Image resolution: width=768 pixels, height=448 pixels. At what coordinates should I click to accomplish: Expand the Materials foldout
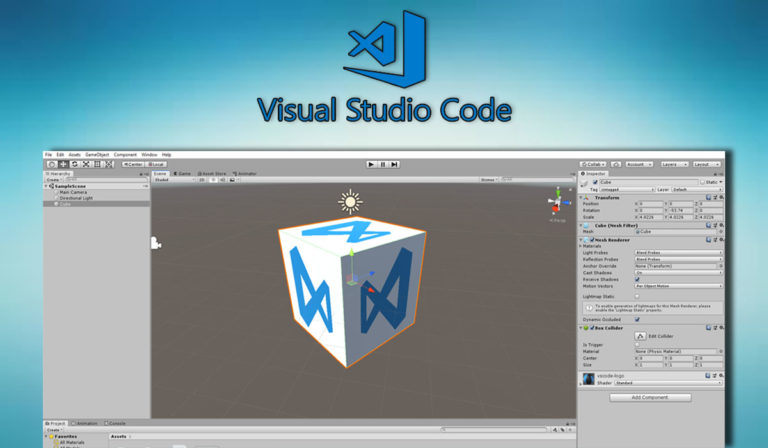(x=581, y=246)
